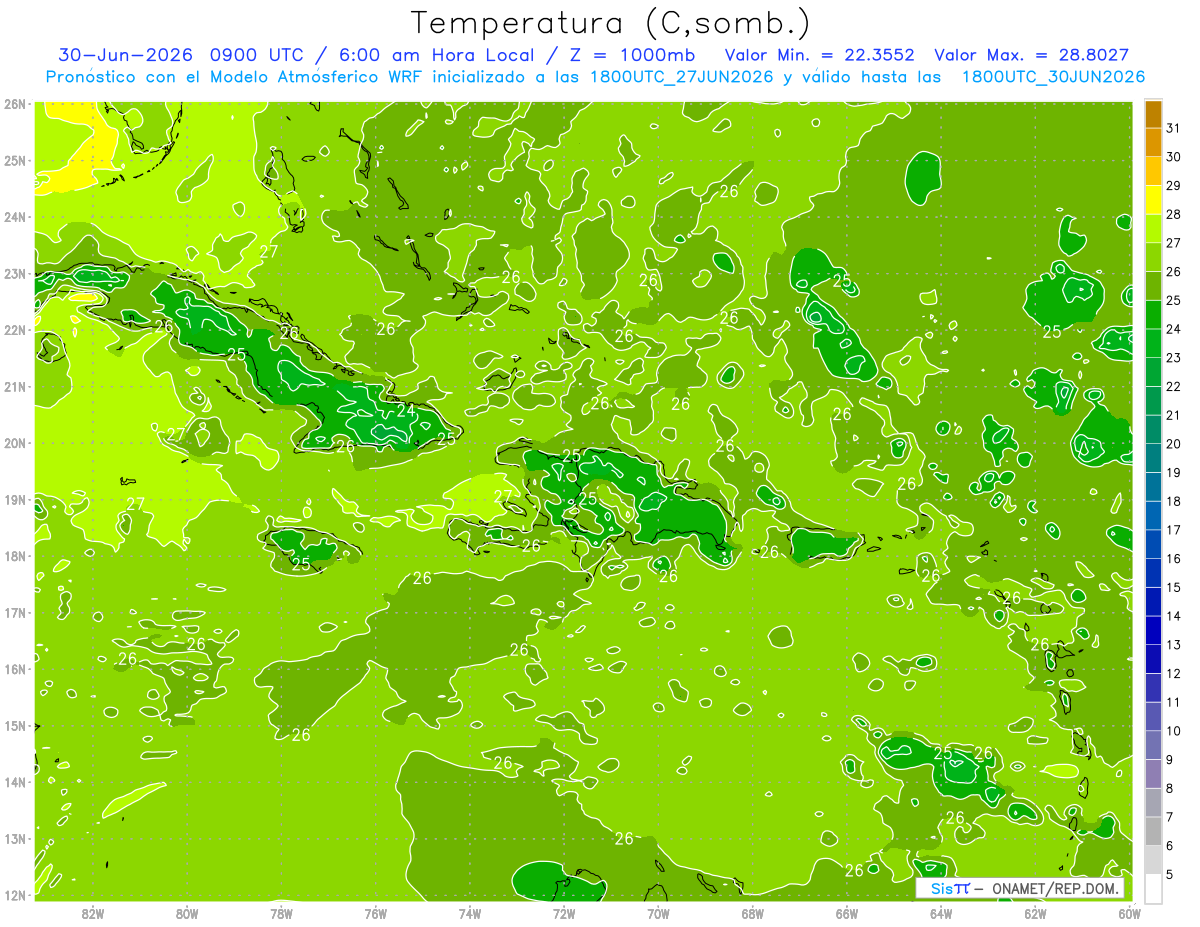Click the colorbar tick label '10'

point(1173,731)
